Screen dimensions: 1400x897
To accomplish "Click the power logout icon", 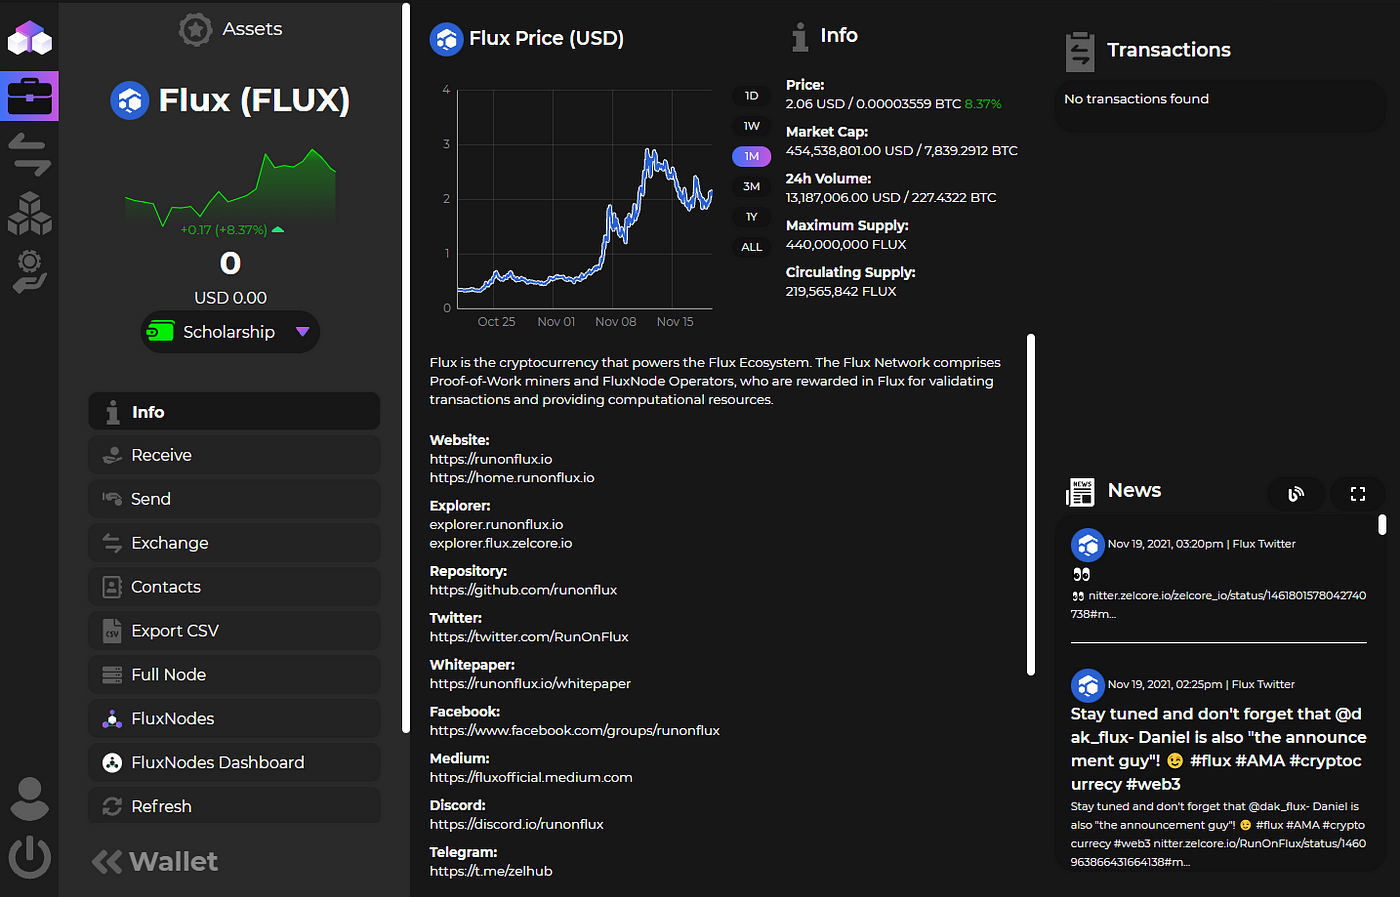I will point(29,857).
